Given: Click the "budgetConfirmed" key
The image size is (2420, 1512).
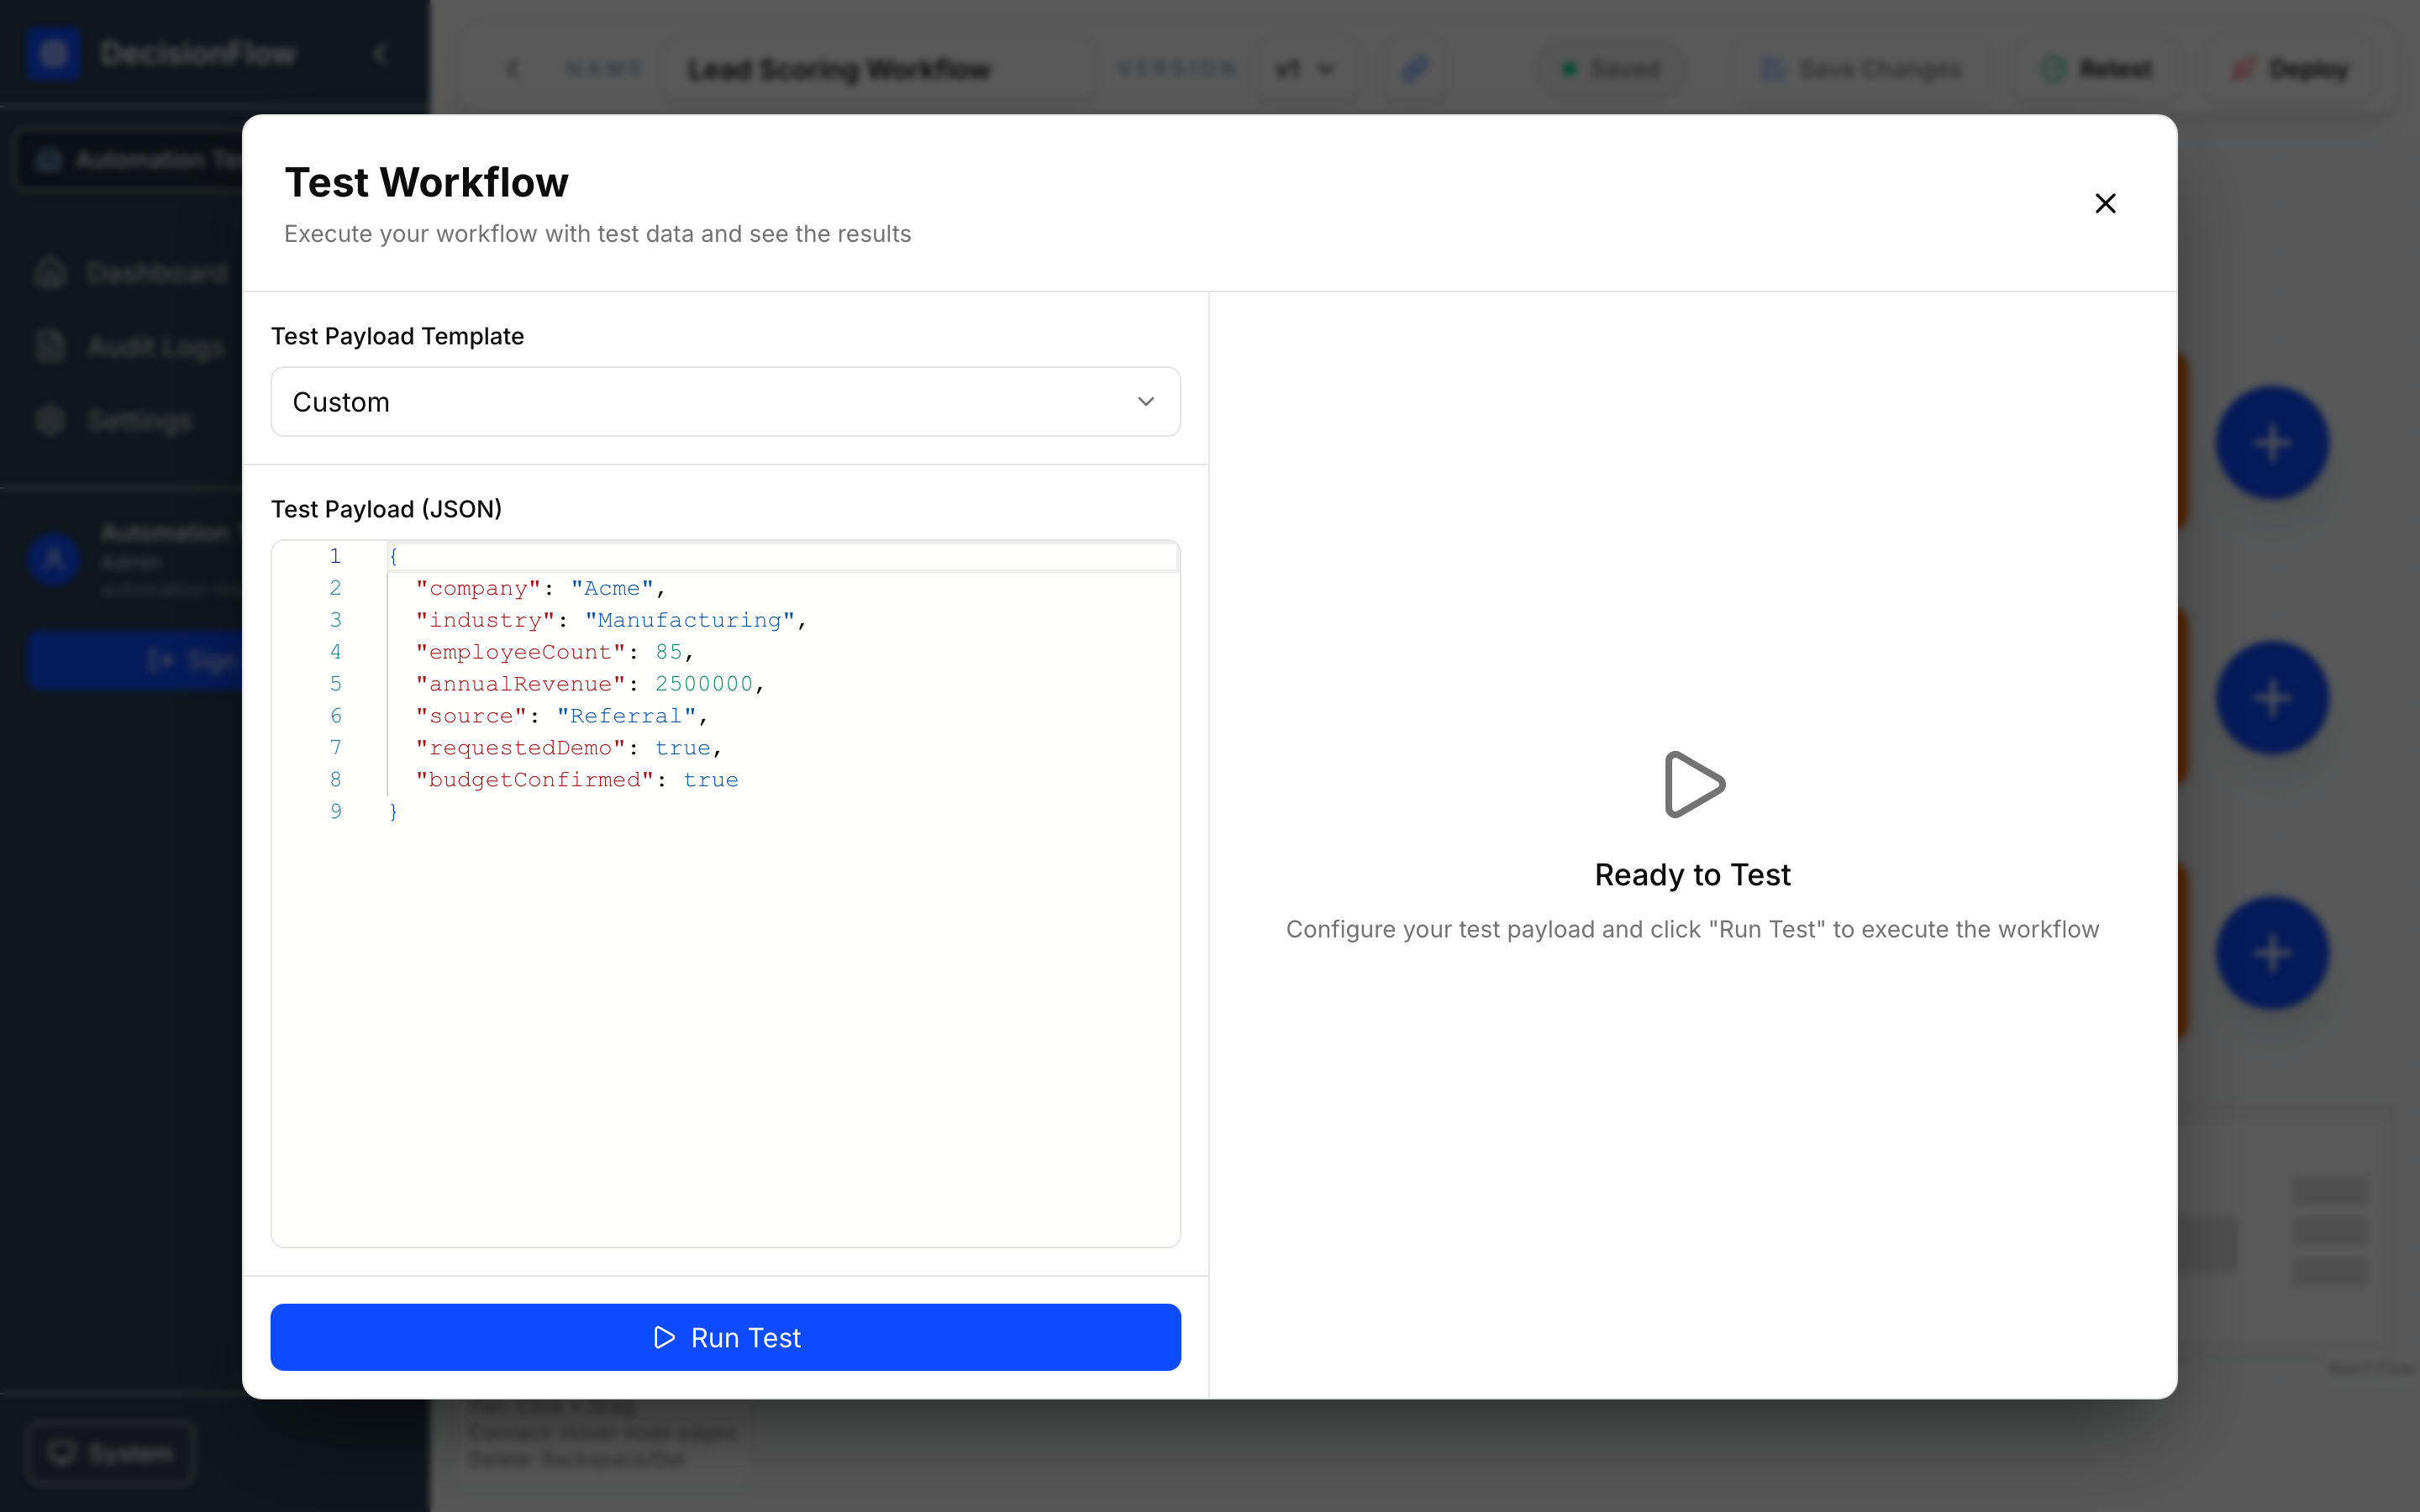Looking at the screenshot, I should coord(535,780).
